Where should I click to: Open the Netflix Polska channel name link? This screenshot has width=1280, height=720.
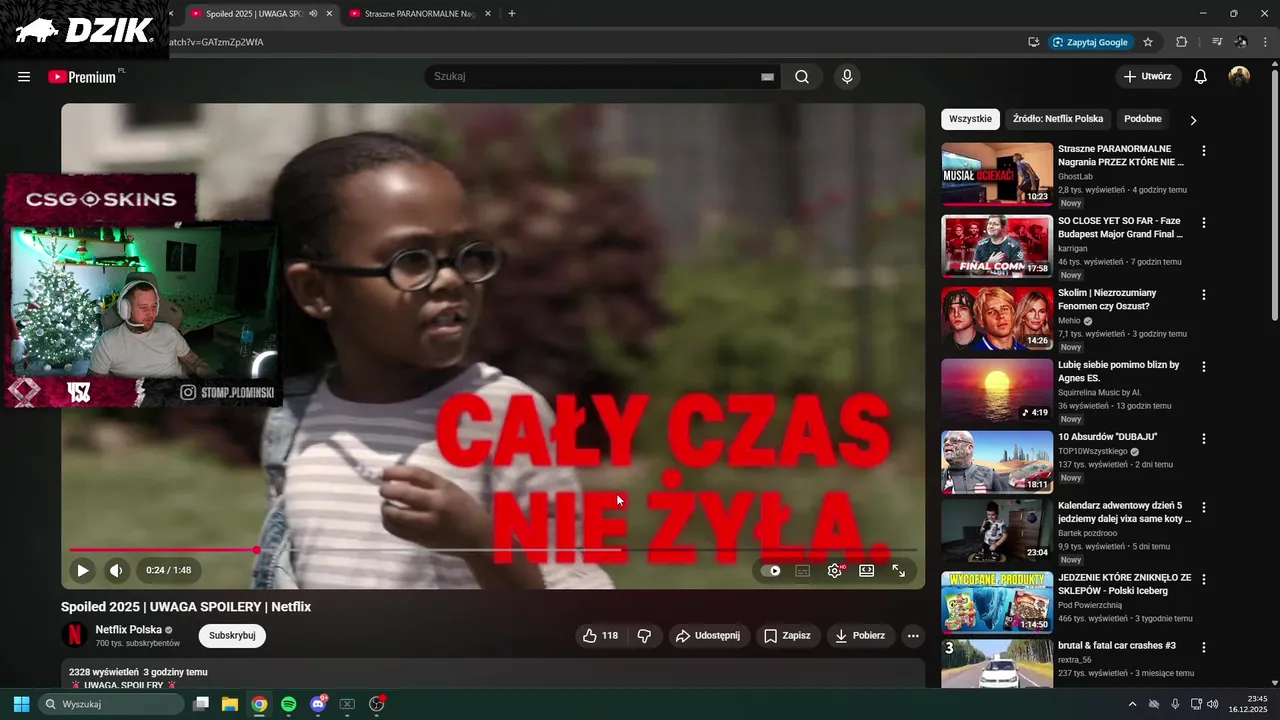(x=128, y=630)
